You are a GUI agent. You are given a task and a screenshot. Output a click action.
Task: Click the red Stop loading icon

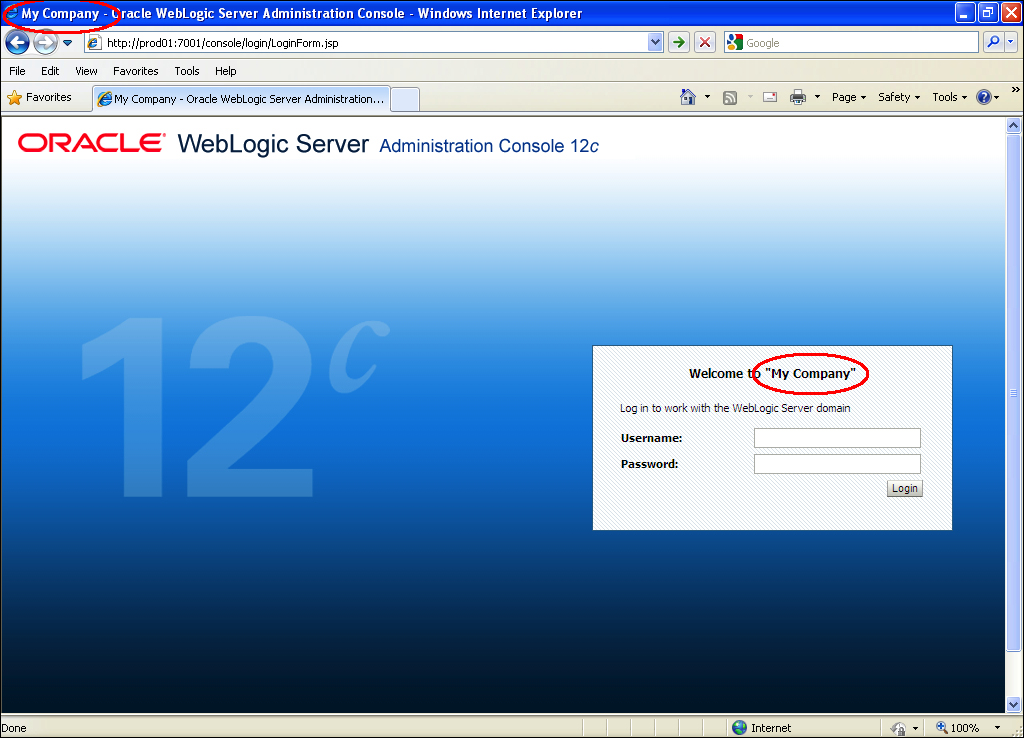(x=705, y=43)
